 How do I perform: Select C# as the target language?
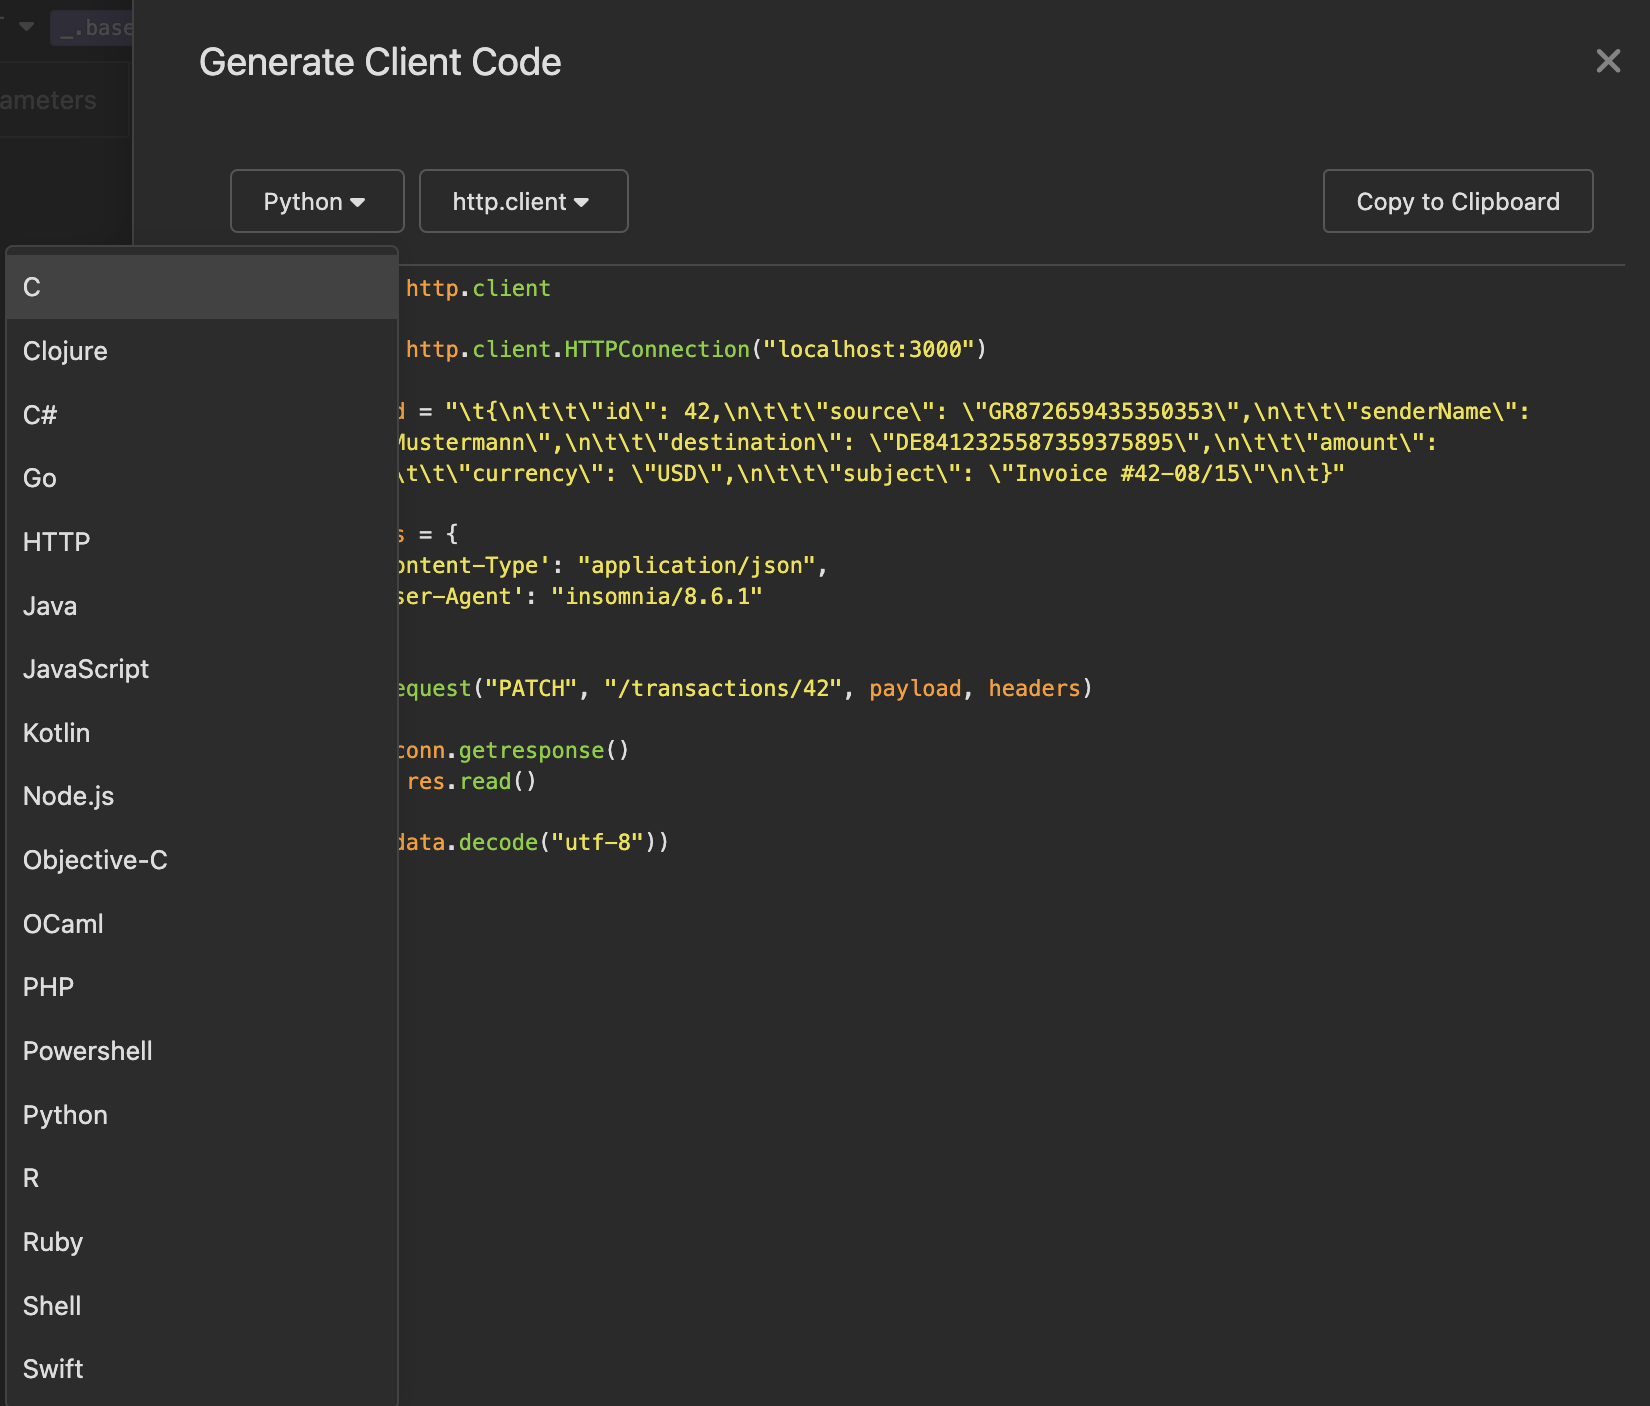202,414
